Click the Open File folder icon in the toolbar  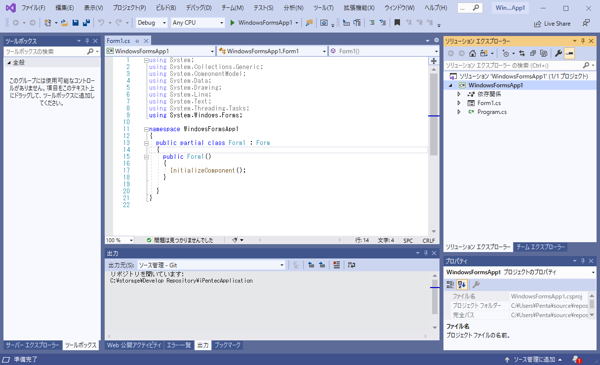click(x=64, y=23)
